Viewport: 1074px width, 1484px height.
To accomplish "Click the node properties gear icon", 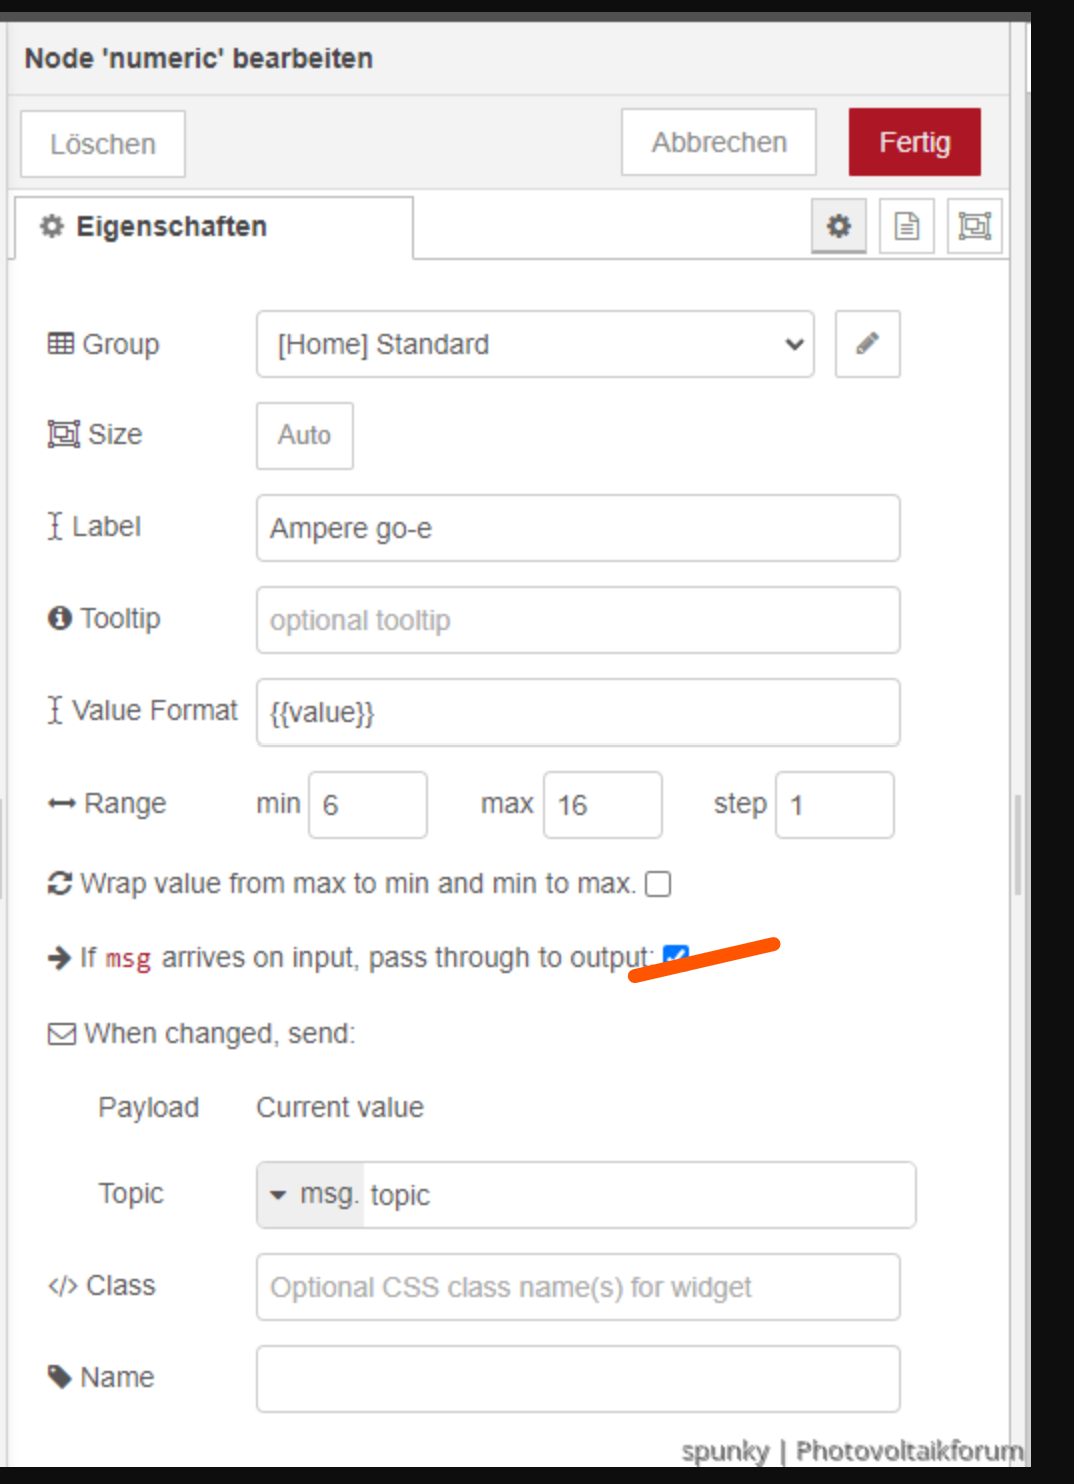I will click(838, 226).
